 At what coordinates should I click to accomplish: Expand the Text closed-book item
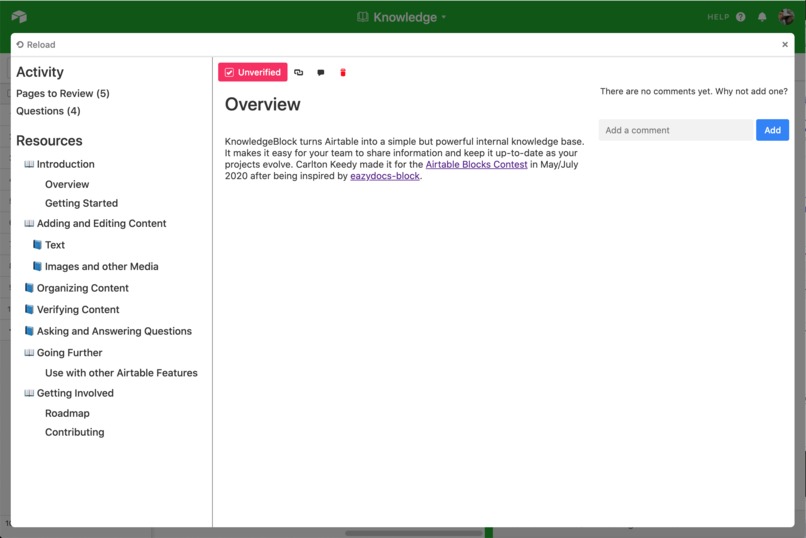coord(49,245)
